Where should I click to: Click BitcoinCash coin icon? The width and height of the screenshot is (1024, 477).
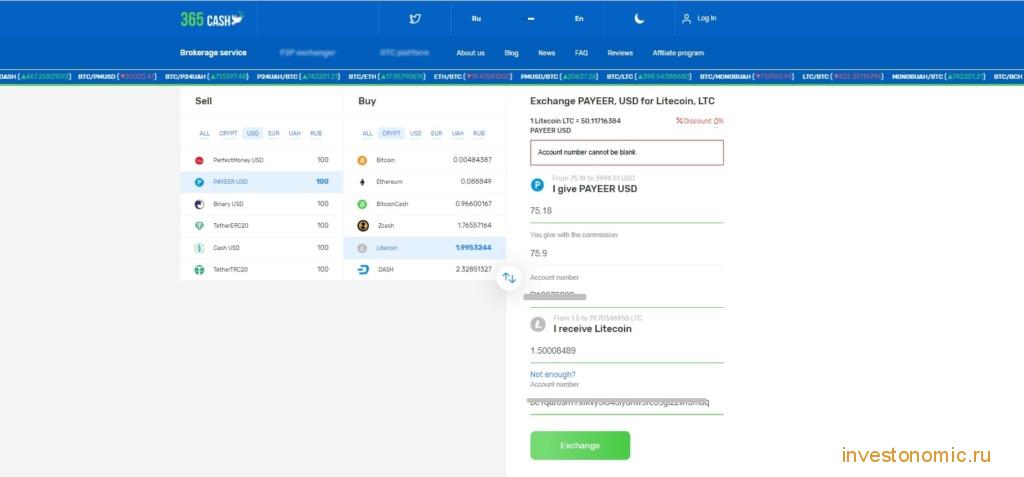click(x=362, y=204)
